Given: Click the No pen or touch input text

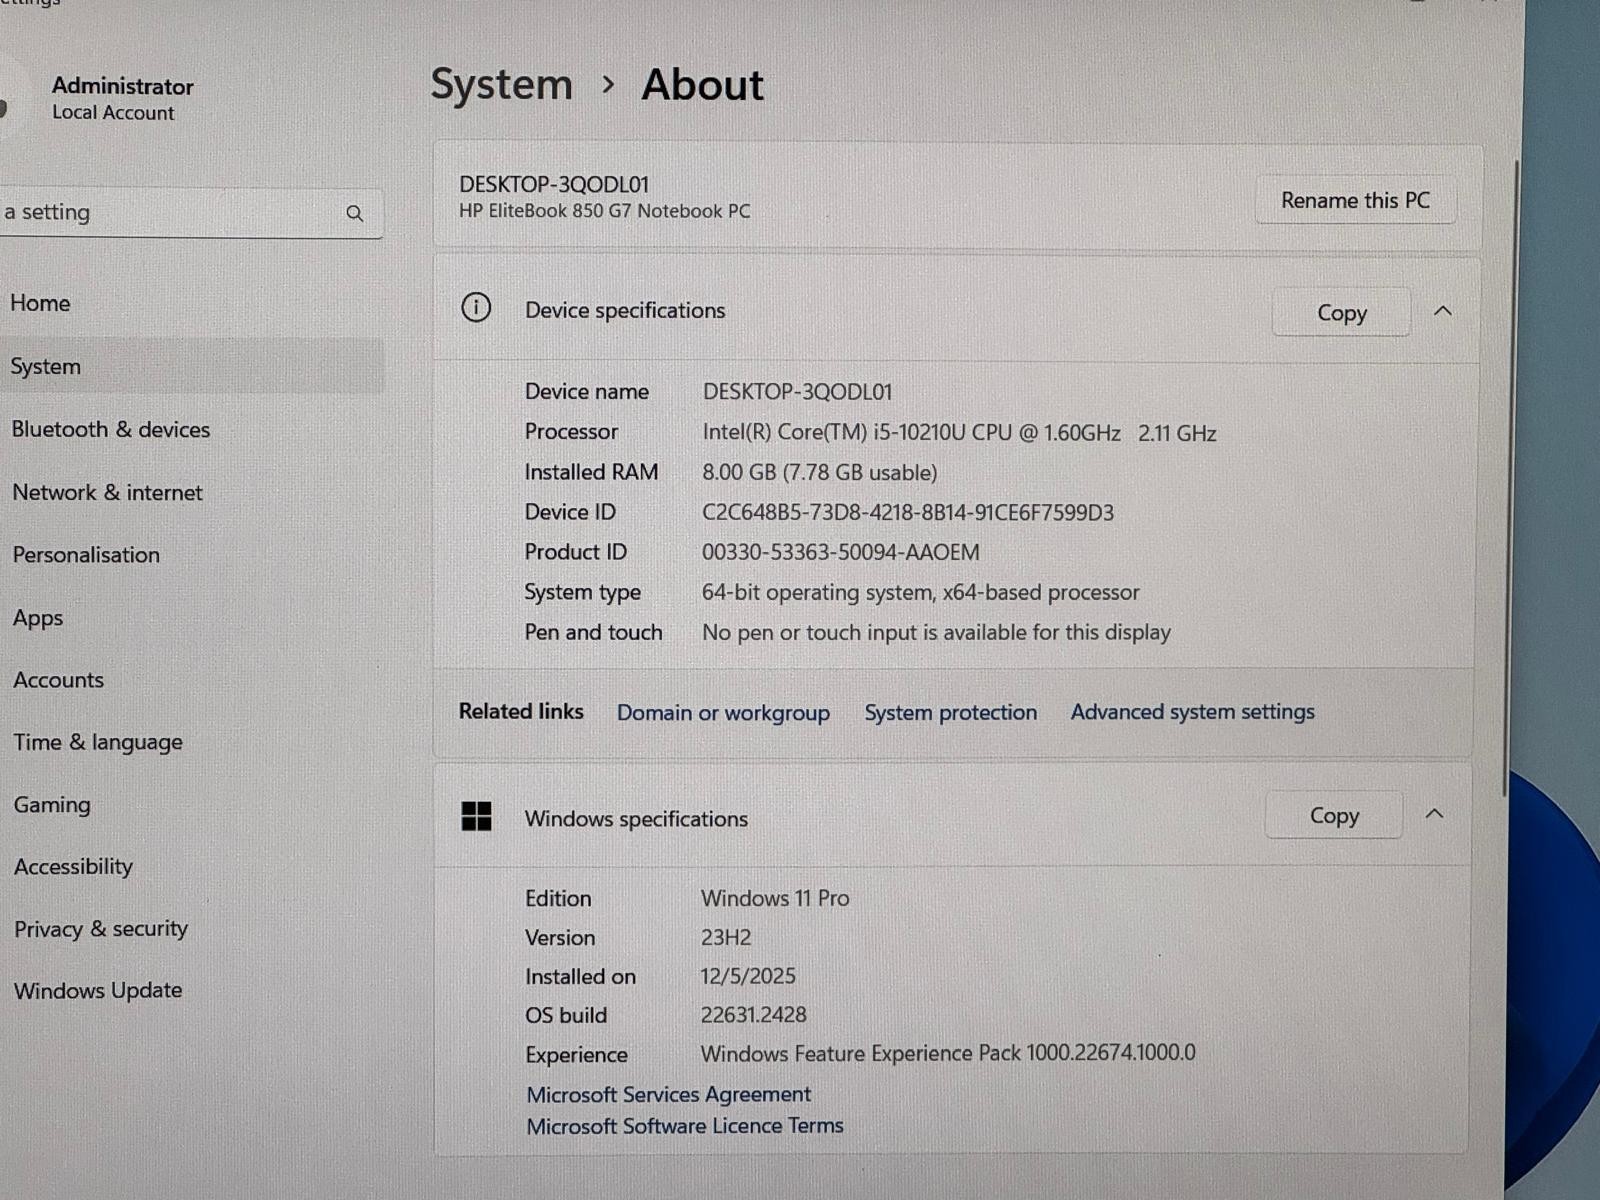Looking at the screenshot, I should 936,632.
